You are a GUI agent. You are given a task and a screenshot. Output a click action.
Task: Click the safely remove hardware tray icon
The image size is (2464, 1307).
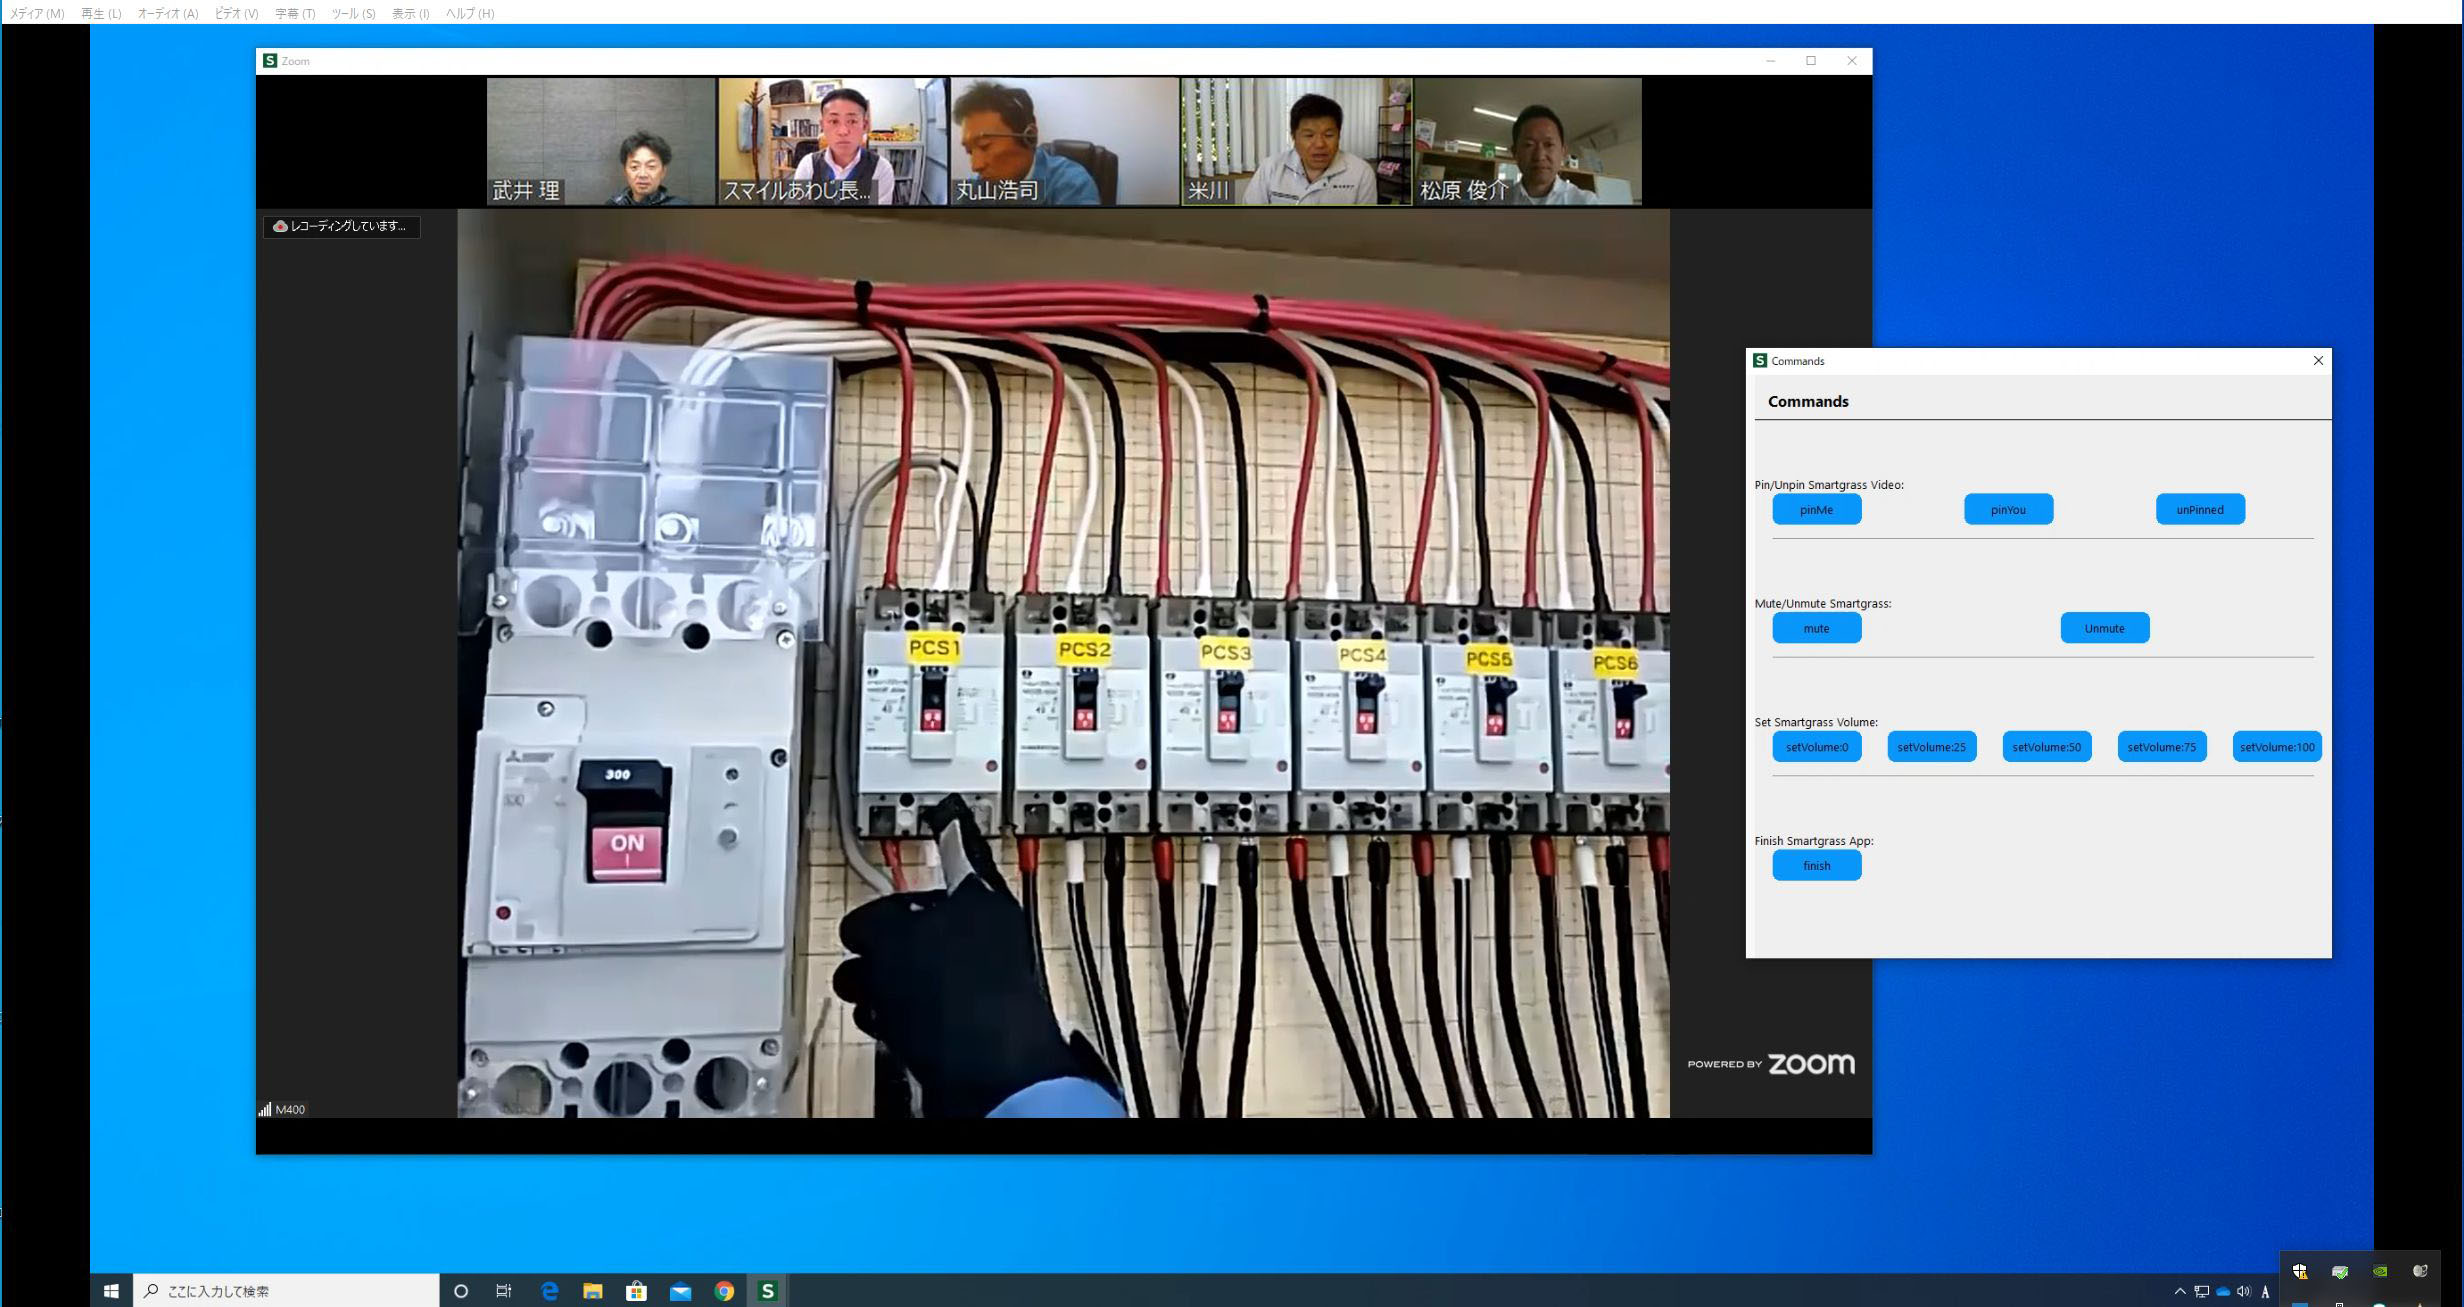point(2340,1272)
